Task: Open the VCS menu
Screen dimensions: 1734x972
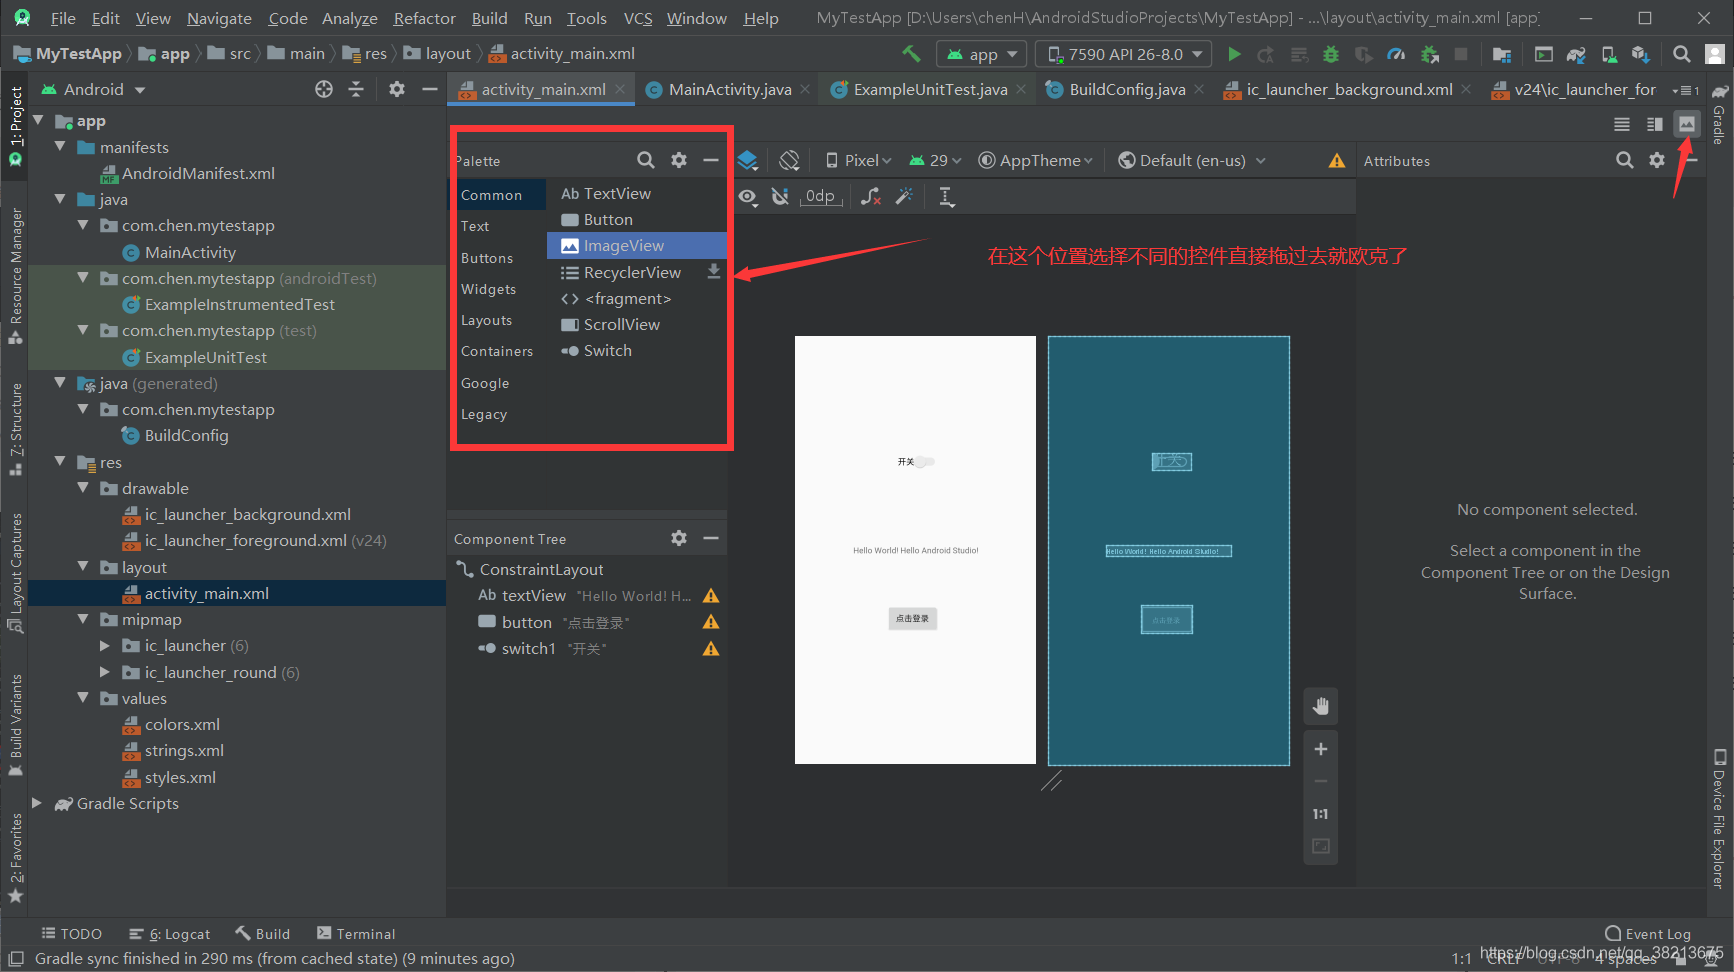Action: 638,18
